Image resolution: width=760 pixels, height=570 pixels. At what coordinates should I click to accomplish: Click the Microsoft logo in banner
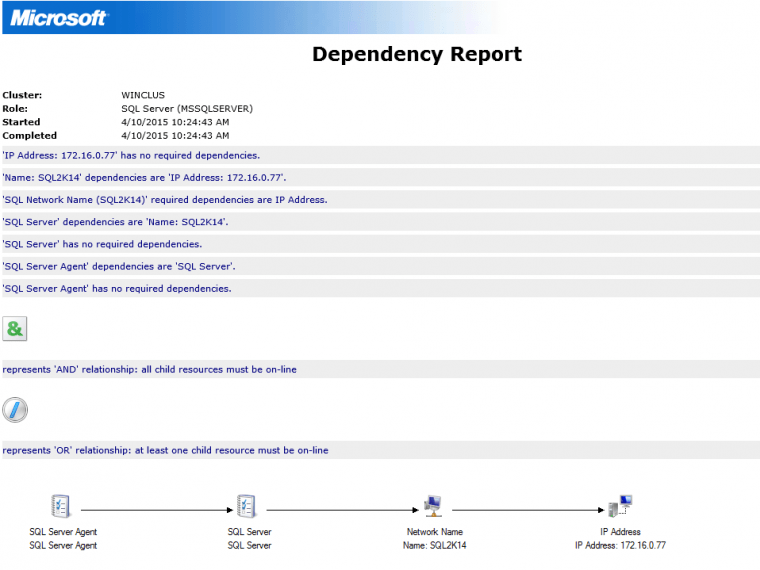[x=58, y=18]
